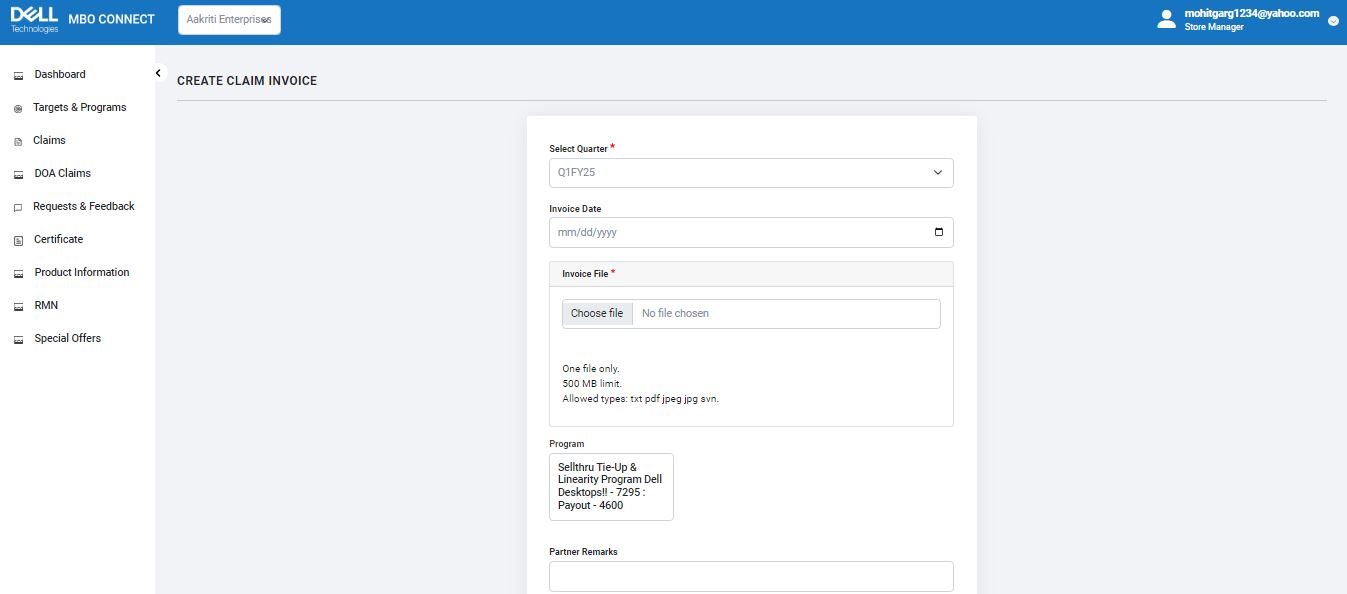Click the DOA Claims sidebar icon
1347x594 pixels.
(17, 173)
